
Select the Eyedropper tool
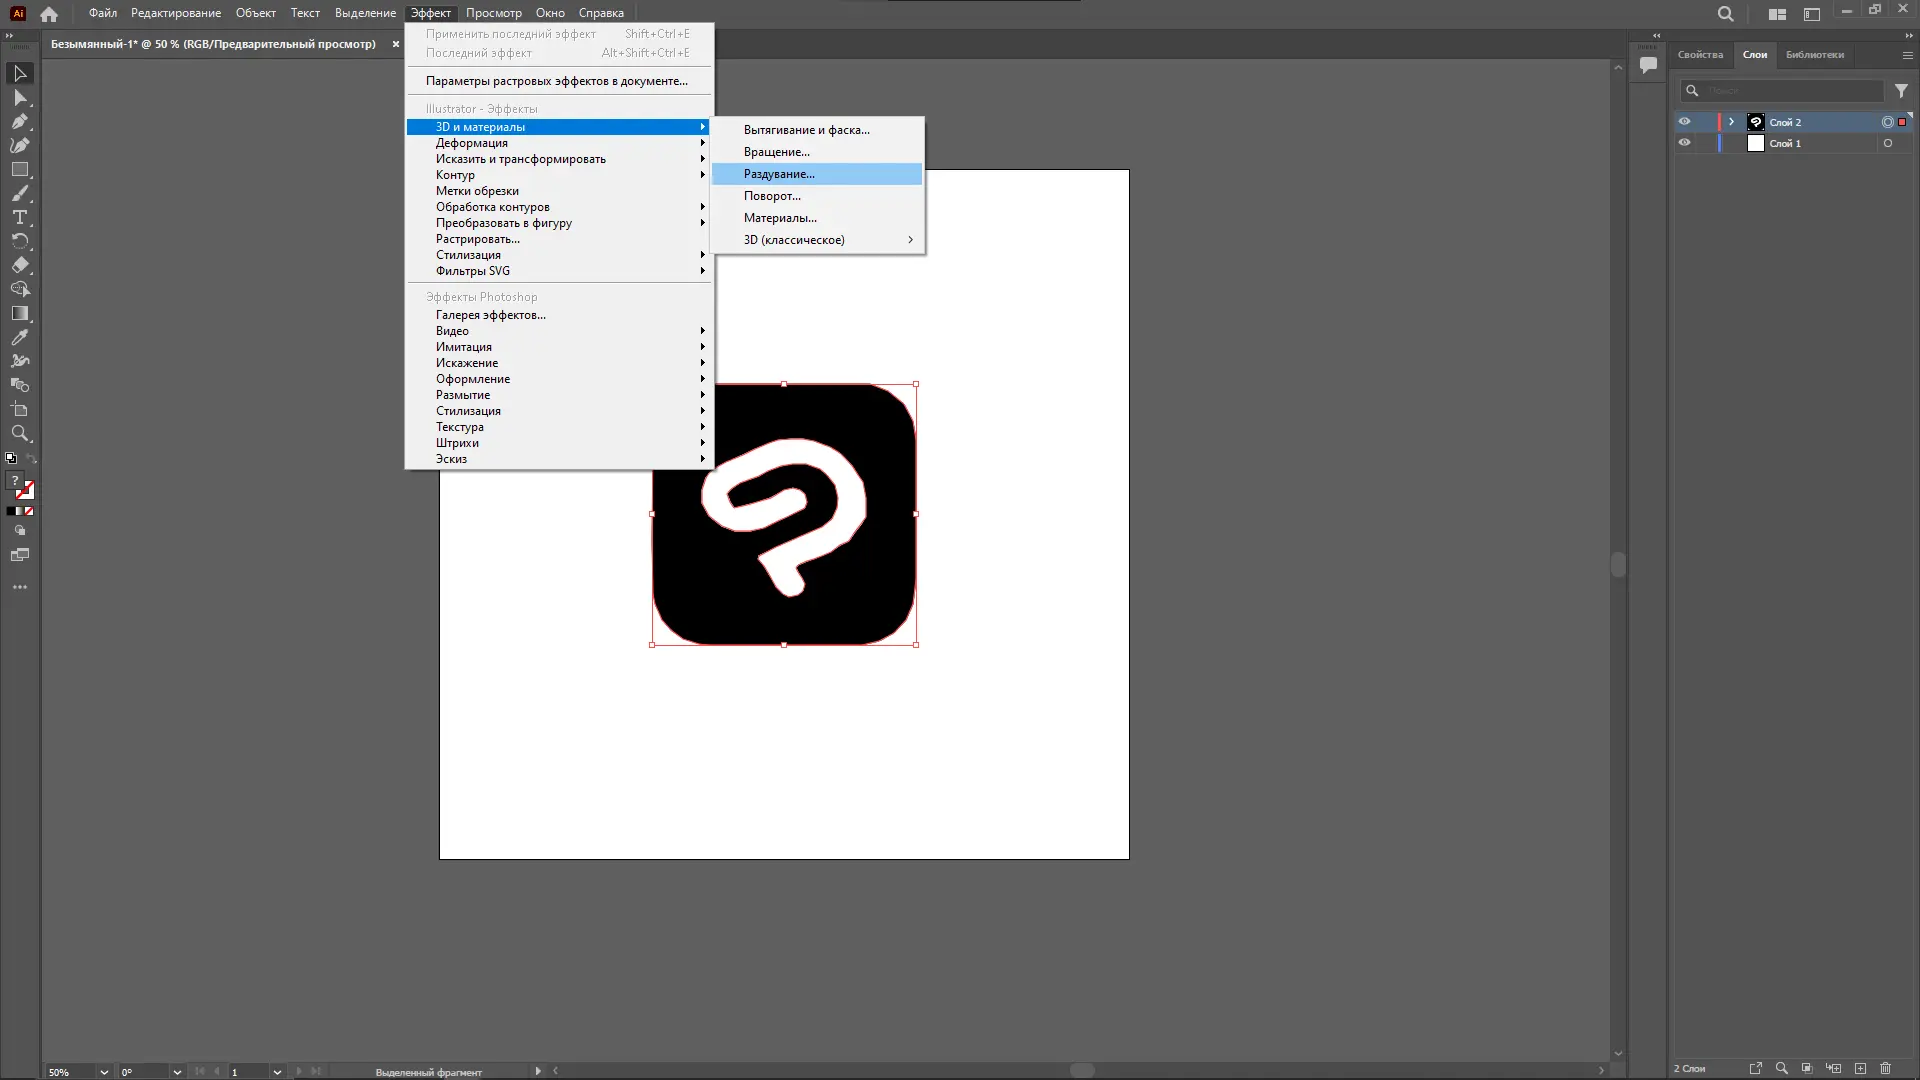(x=19, y=337)
